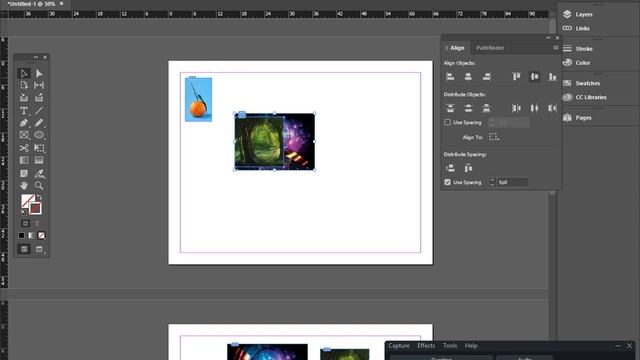Open the Color panel
The height and width of the screenshot is (360, 640).
(x=577, y=63)
